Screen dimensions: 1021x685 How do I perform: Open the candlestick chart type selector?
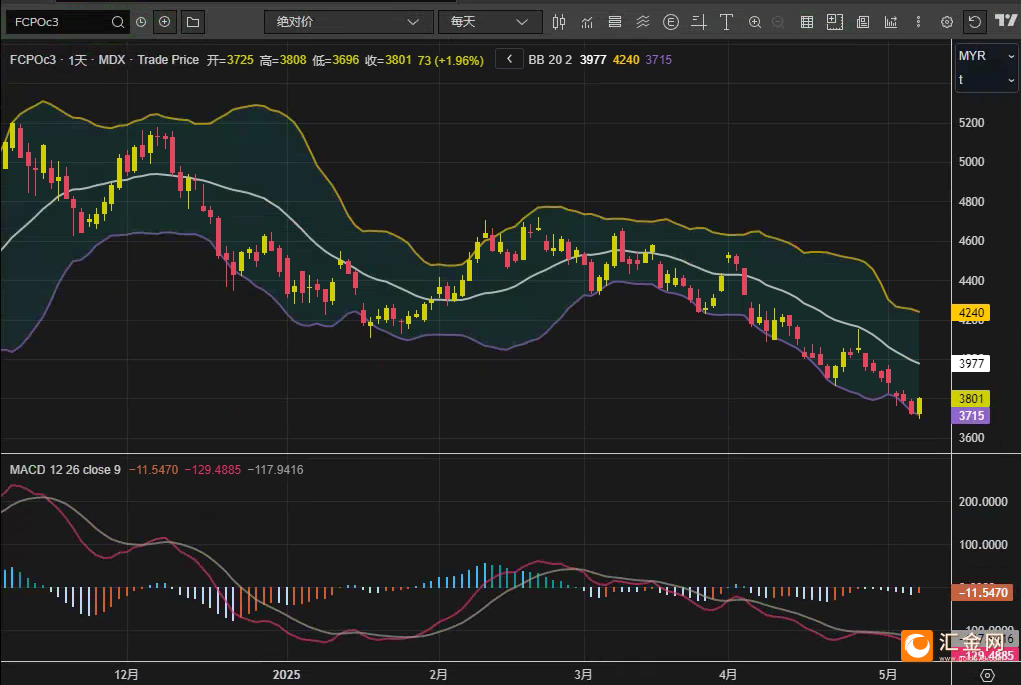click(x=559, y=21)
